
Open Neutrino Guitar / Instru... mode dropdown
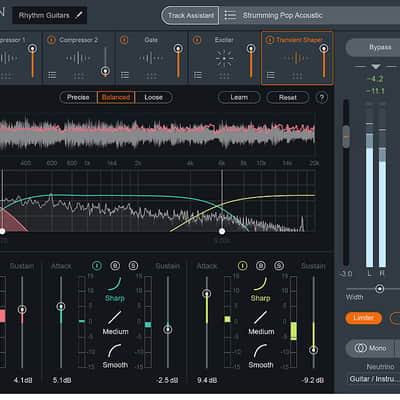[373, 379]
